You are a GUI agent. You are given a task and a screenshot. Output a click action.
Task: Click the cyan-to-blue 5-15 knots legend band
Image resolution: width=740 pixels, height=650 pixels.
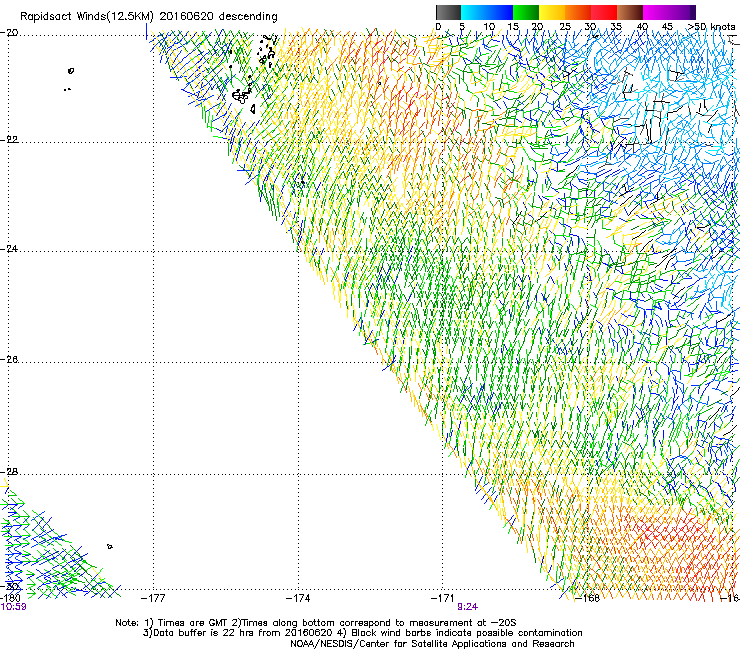pyautogui.click(x=487, y=12)
